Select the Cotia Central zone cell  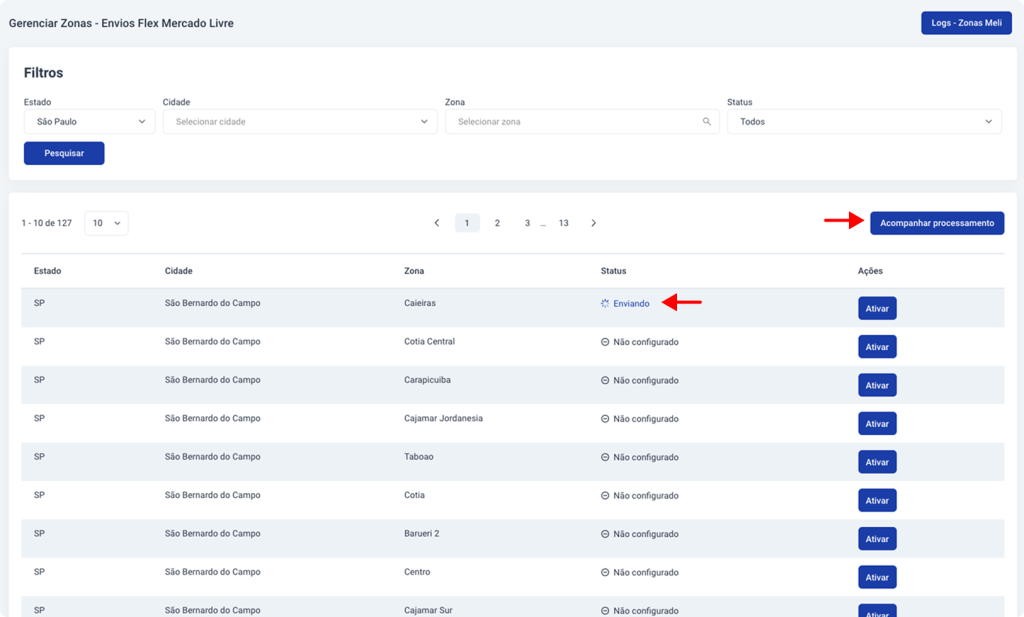point(429,341)
